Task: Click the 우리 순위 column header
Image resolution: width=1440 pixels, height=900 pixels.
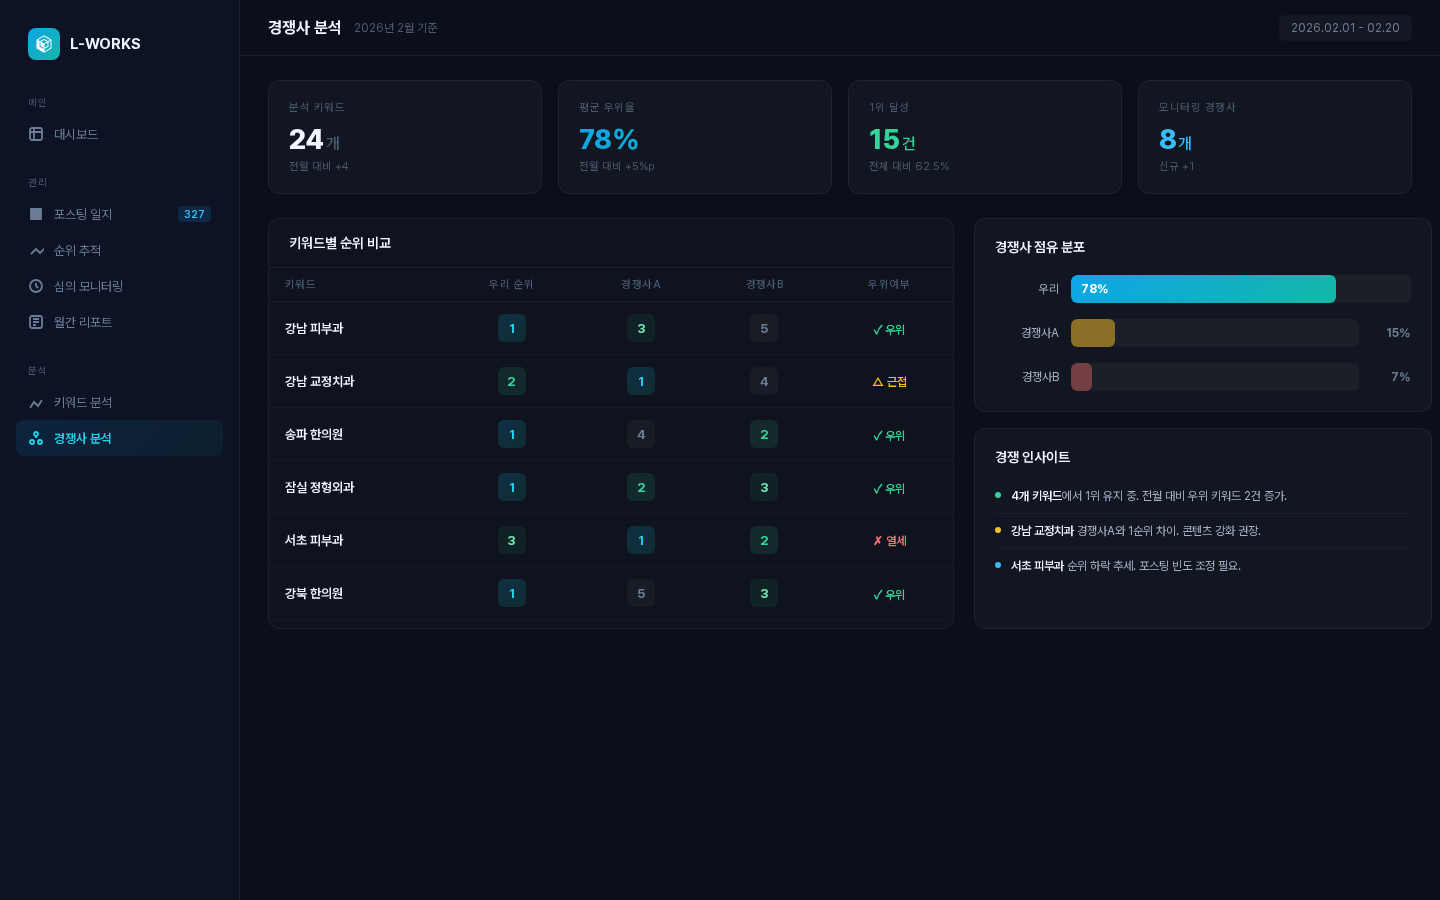Action: click(x=511, y=285)
